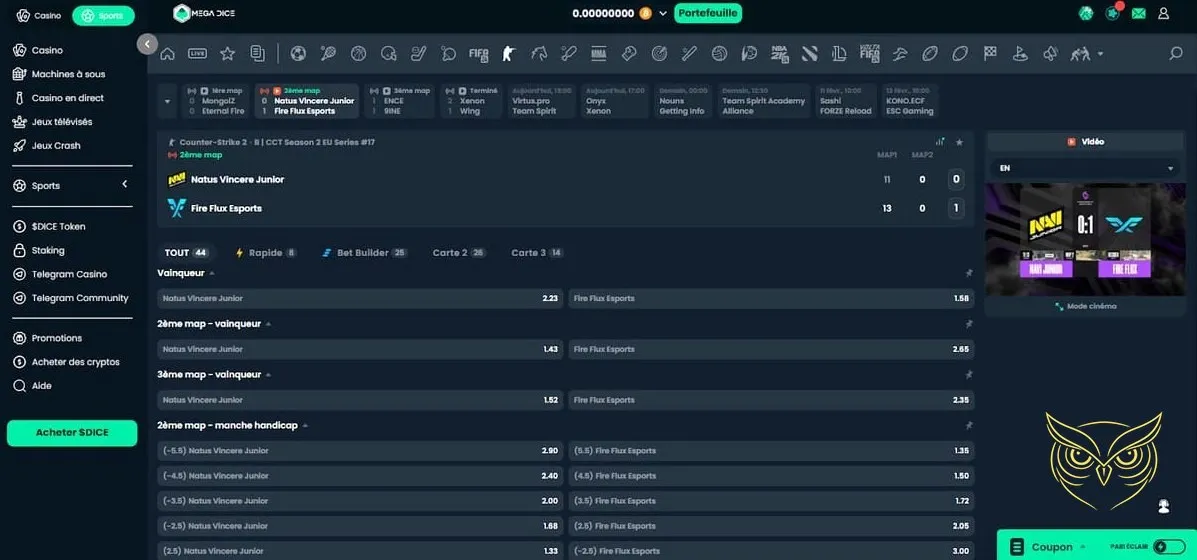Open favorites star in sports bar
The width and height of the screenshot is (1197, 560).
[227, 53]
